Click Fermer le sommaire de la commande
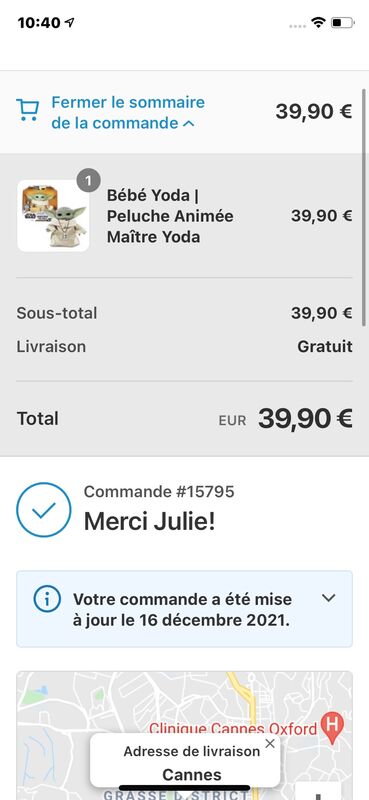369x800 pixels. (x=128, y=112)
